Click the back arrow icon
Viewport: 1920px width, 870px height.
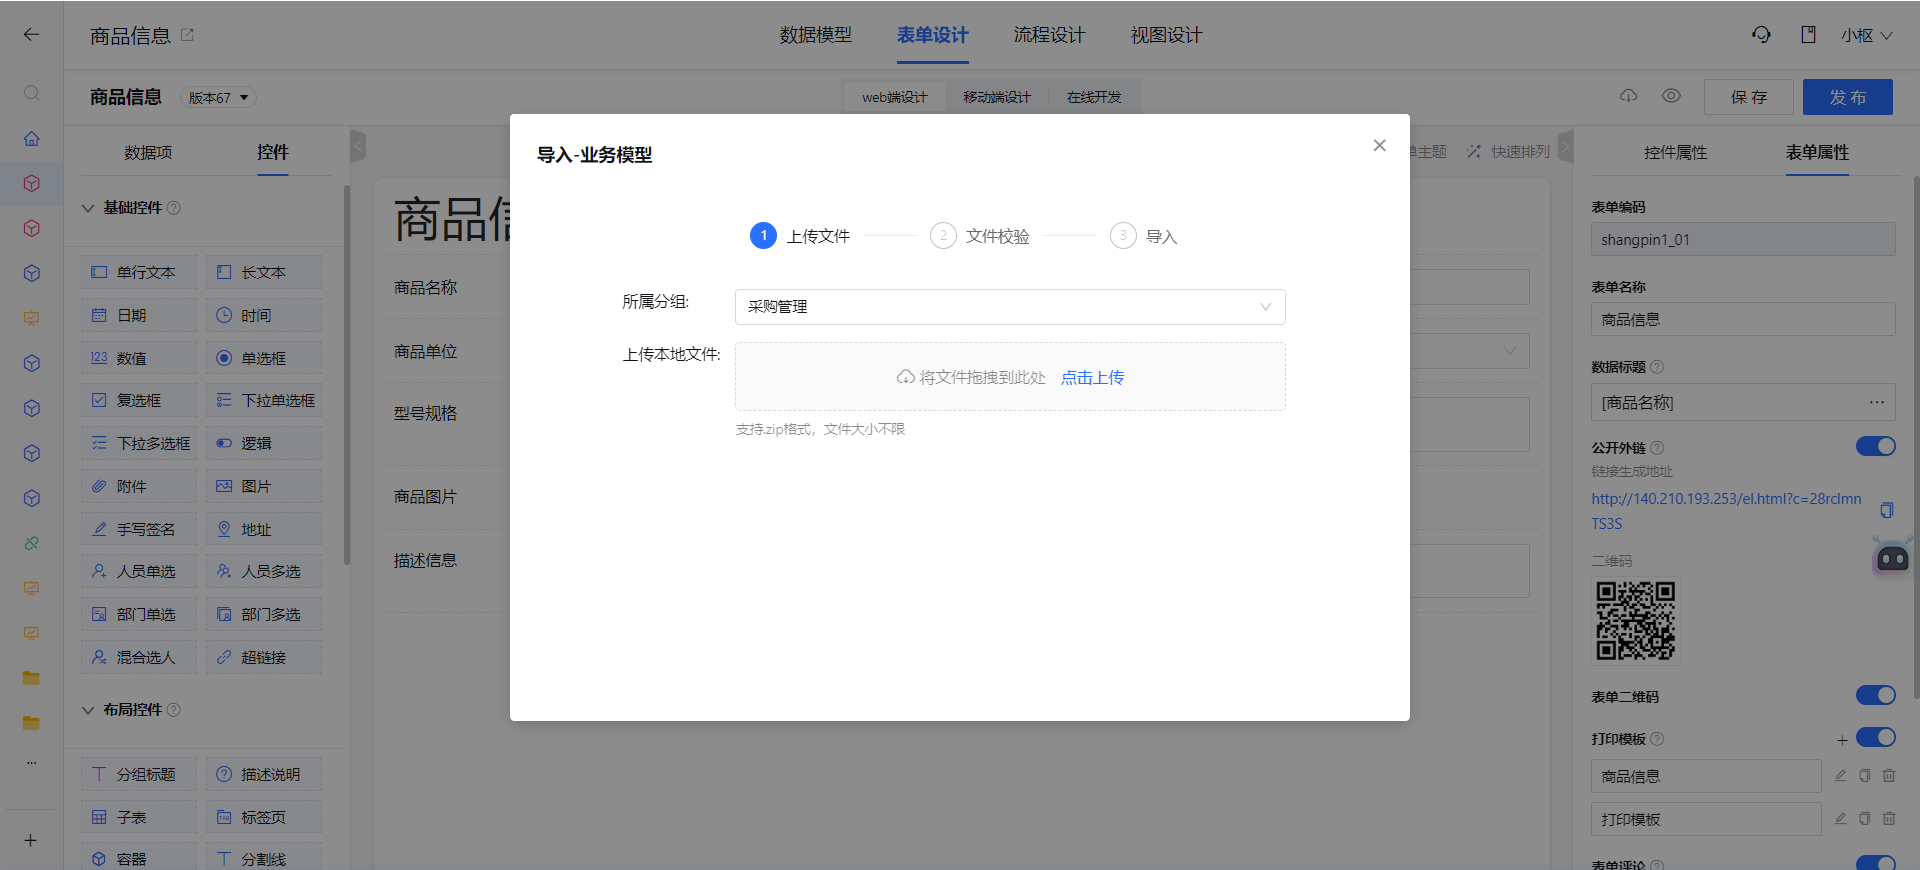coord(31,34)
